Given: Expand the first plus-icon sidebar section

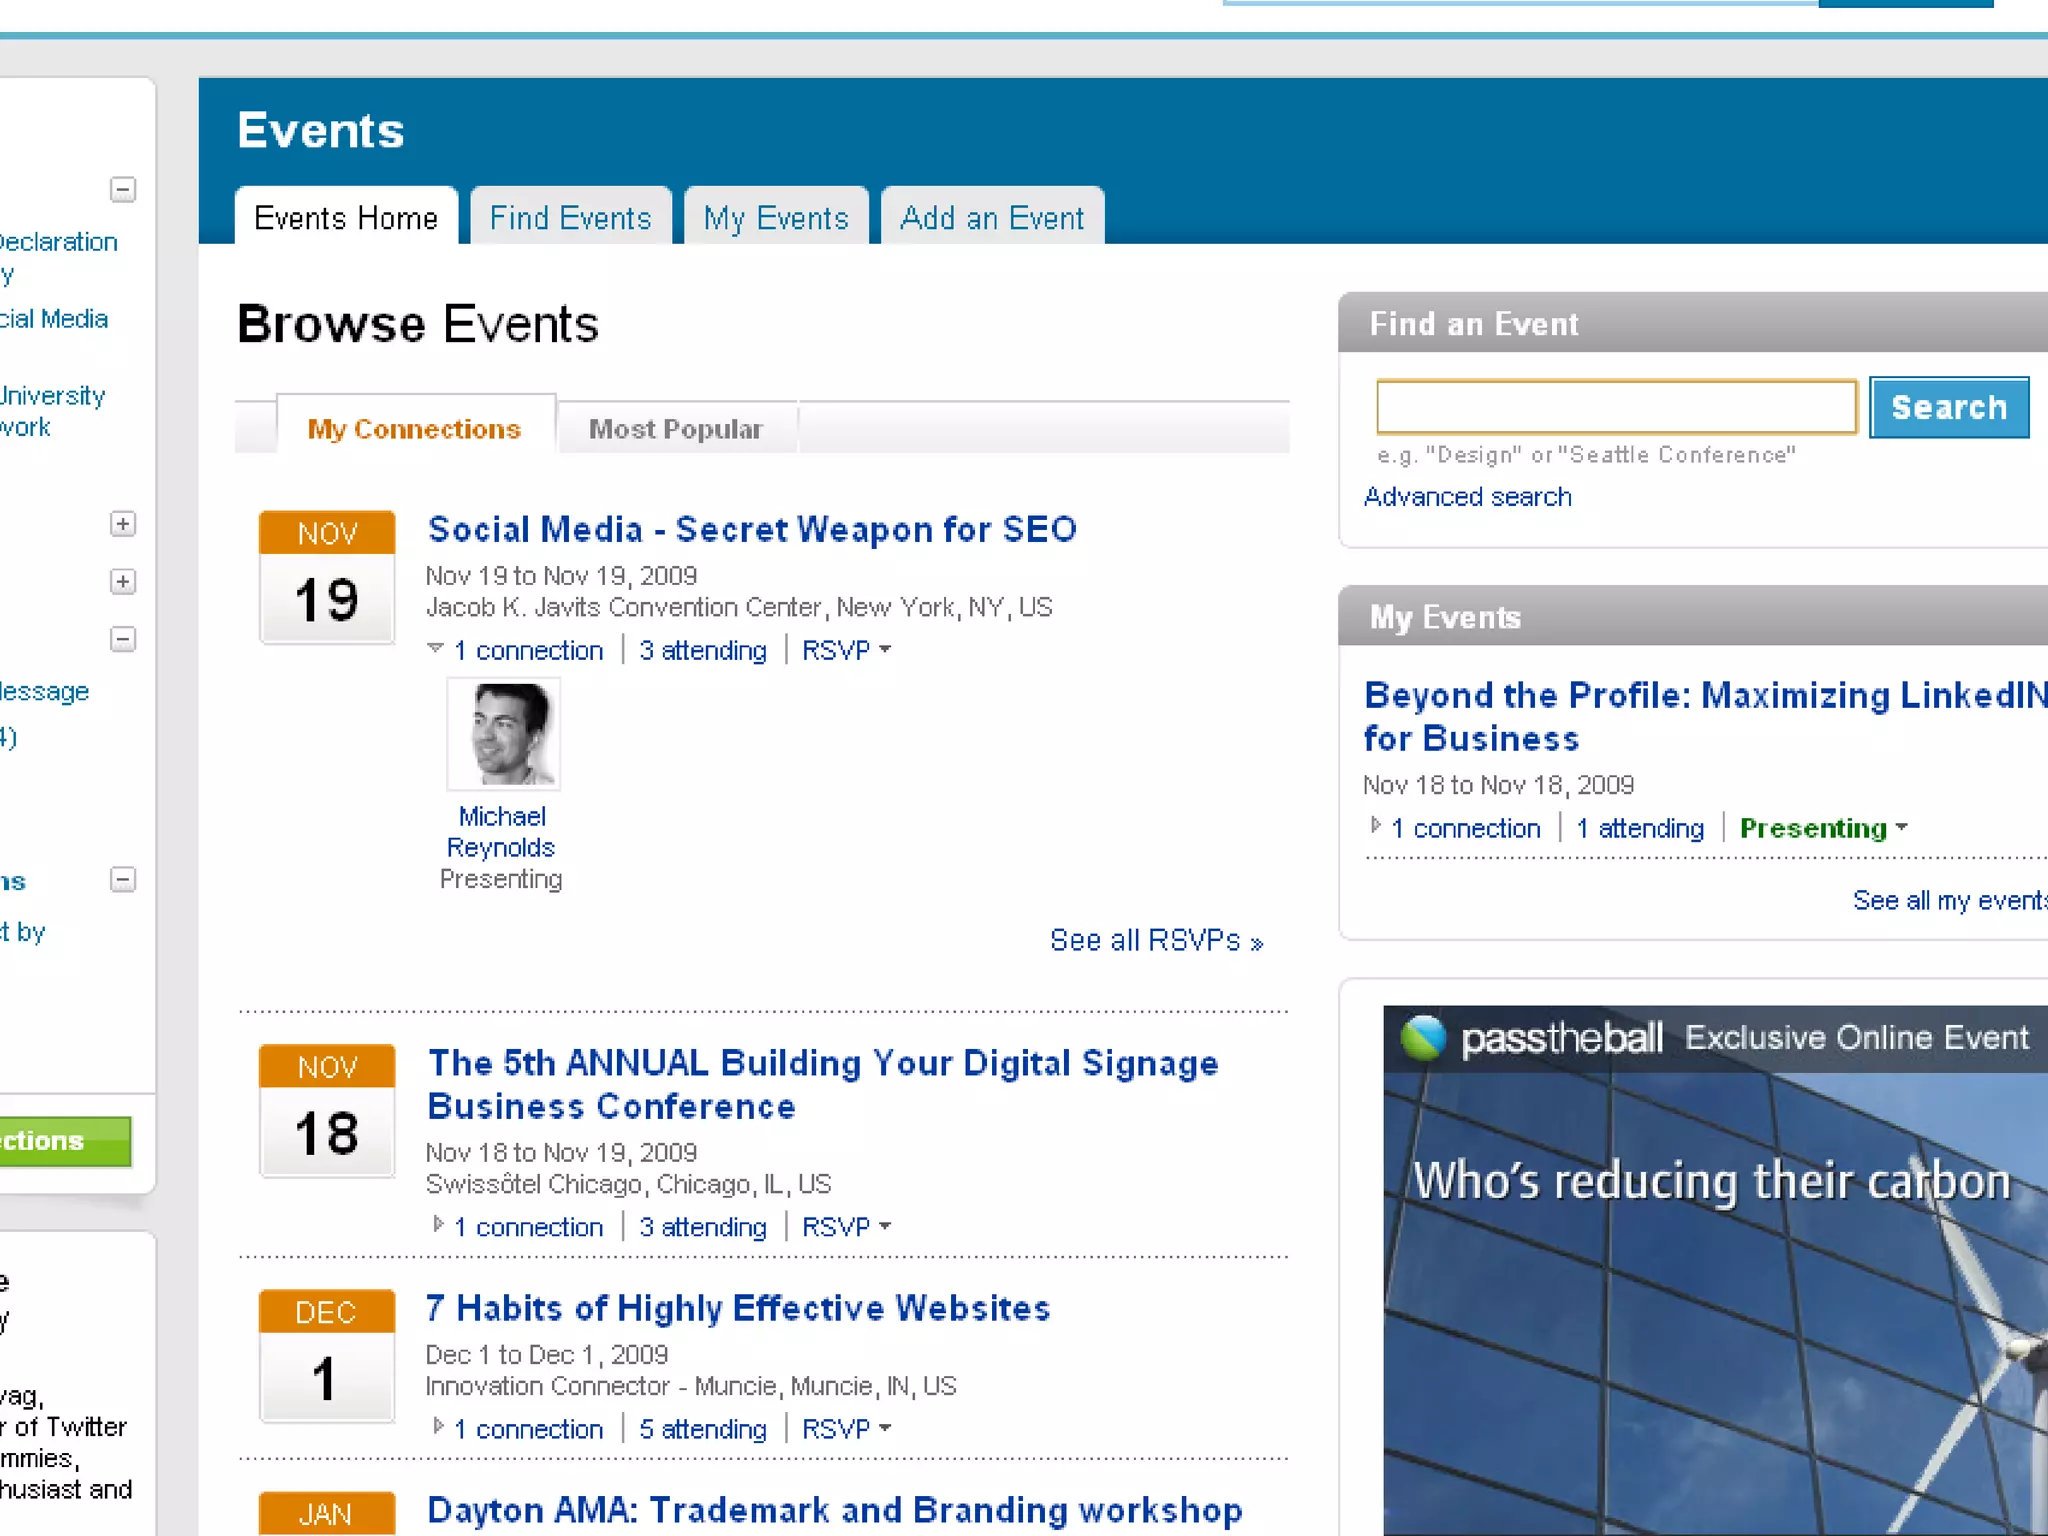Looking at the screenshot, I should [x=123, y=524].
